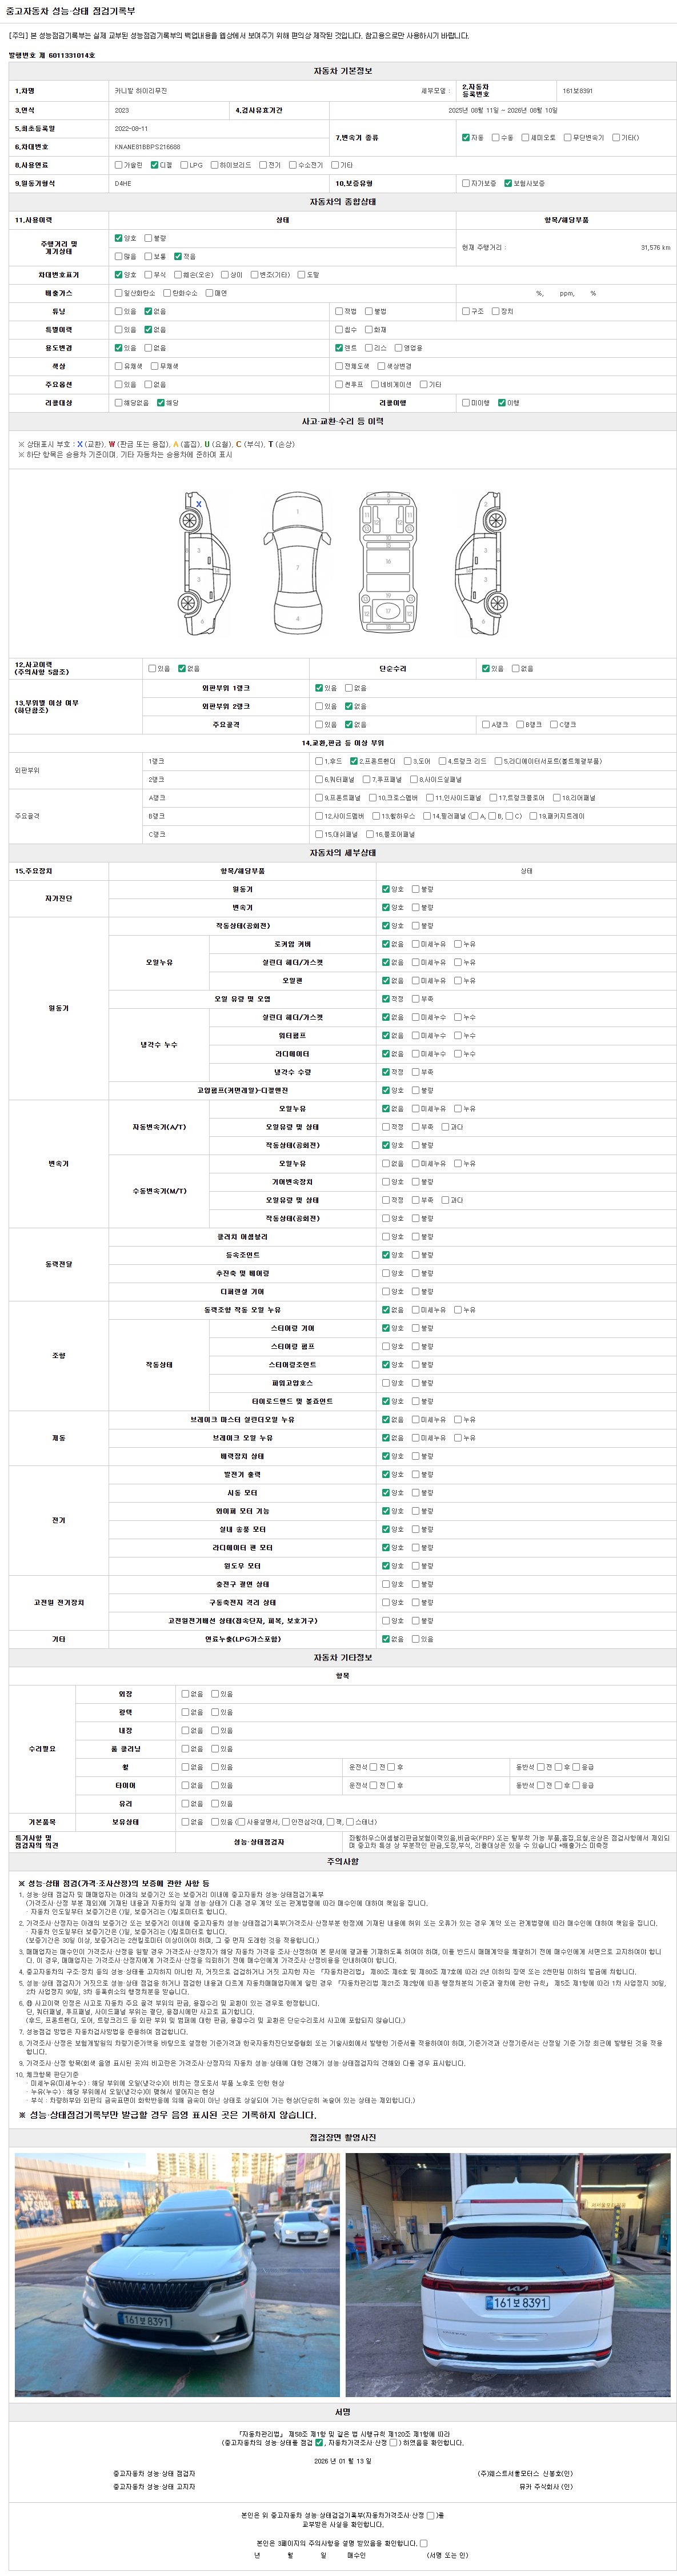Check the 자가보증 warranty type checkbox

pos(465,183)
